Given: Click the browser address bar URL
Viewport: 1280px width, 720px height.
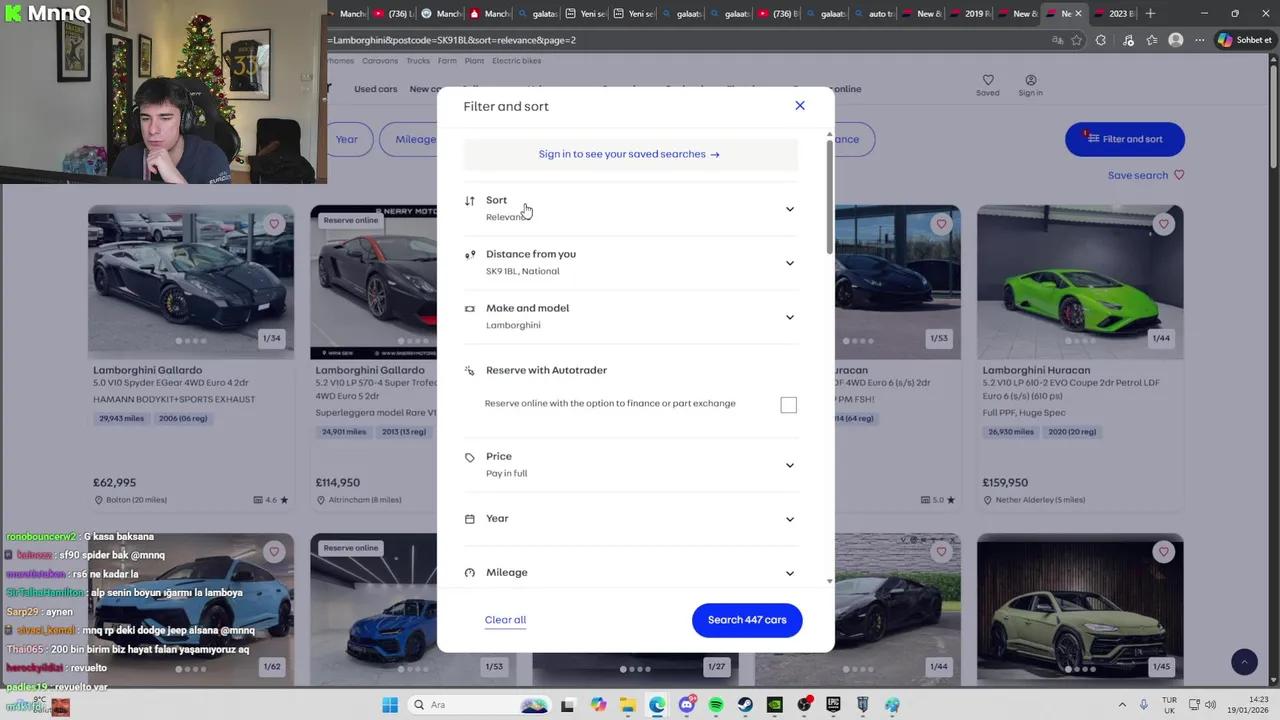Looking at the screenshot, I should (x=451, y=40).
